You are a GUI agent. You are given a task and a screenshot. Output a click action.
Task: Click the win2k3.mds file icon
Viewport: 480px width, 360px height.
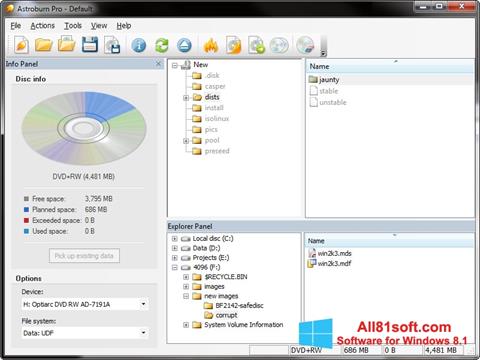pos(312,253)
